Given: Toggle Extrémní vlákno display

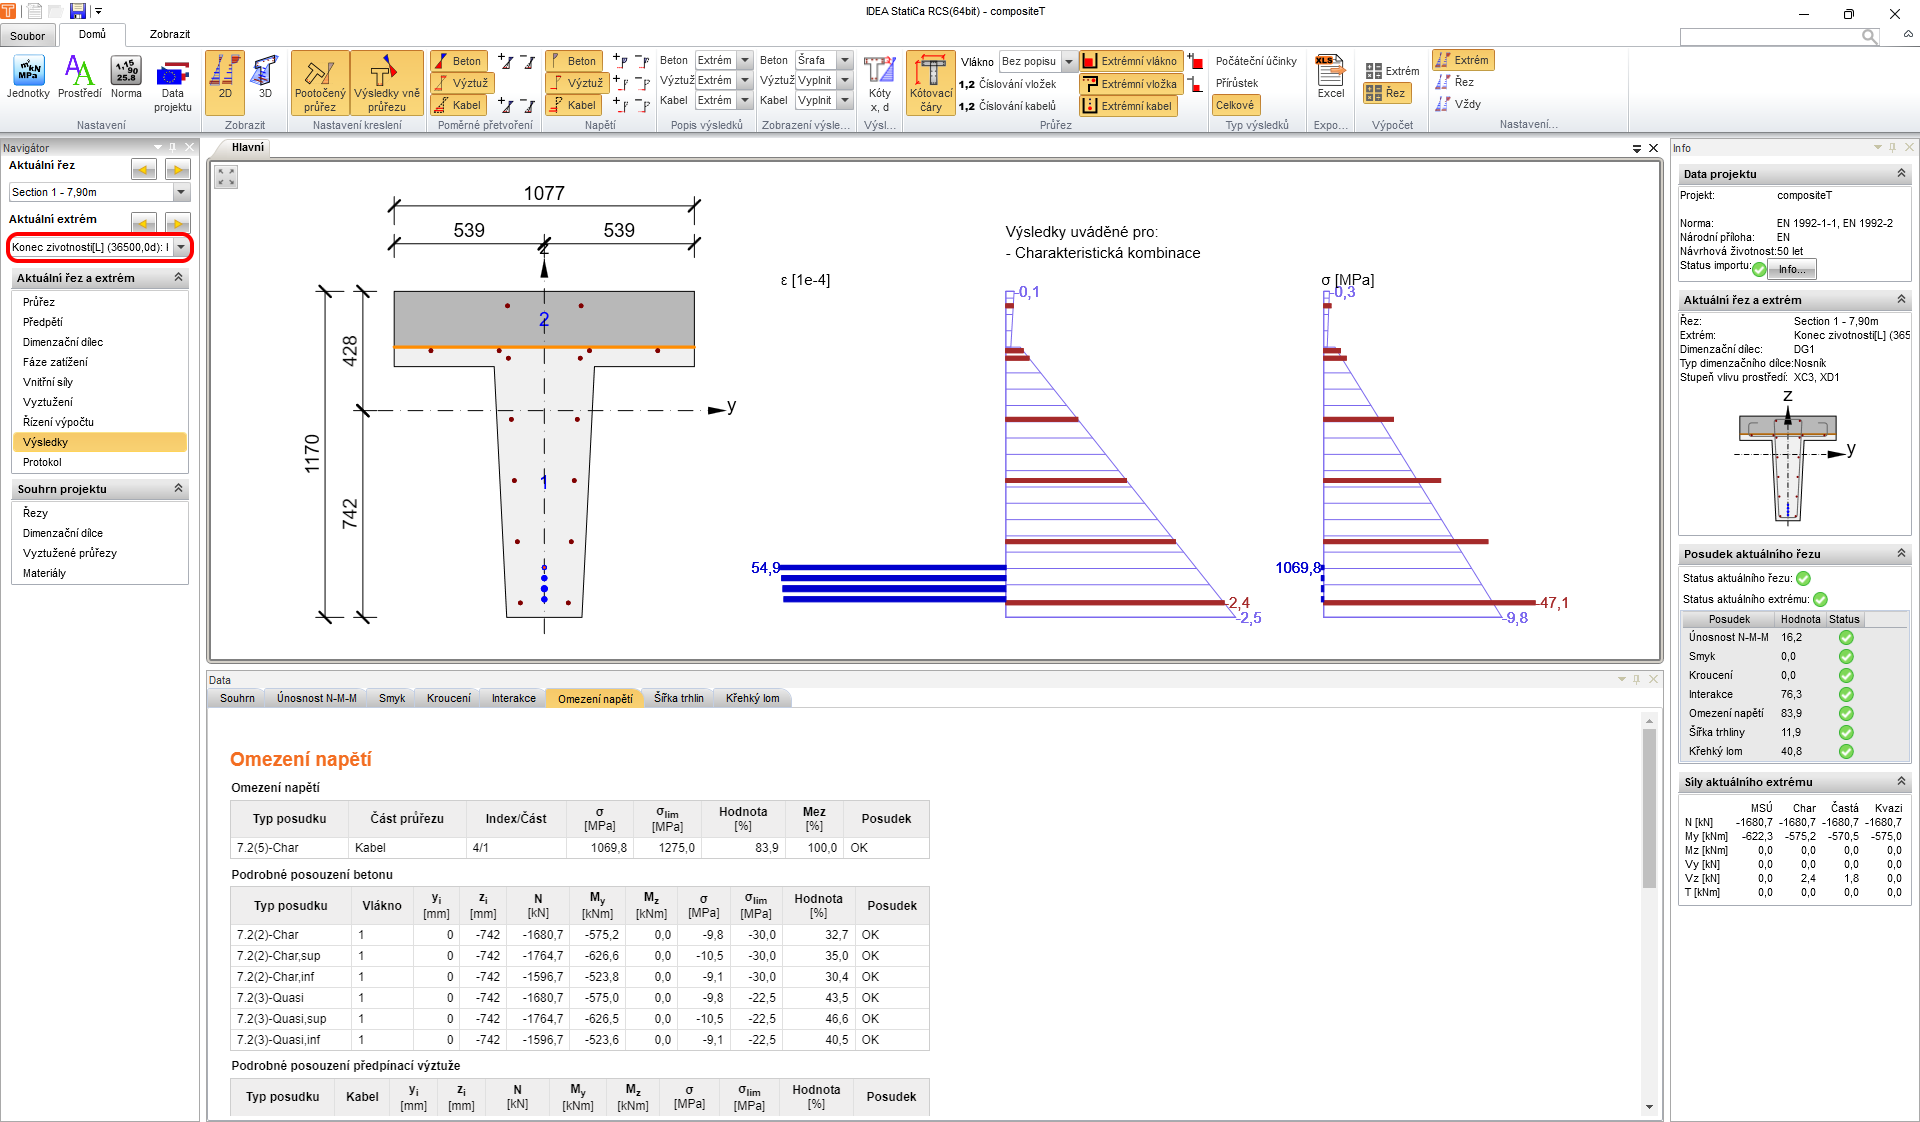Looking at the screenshot, I should point(1131,61).
